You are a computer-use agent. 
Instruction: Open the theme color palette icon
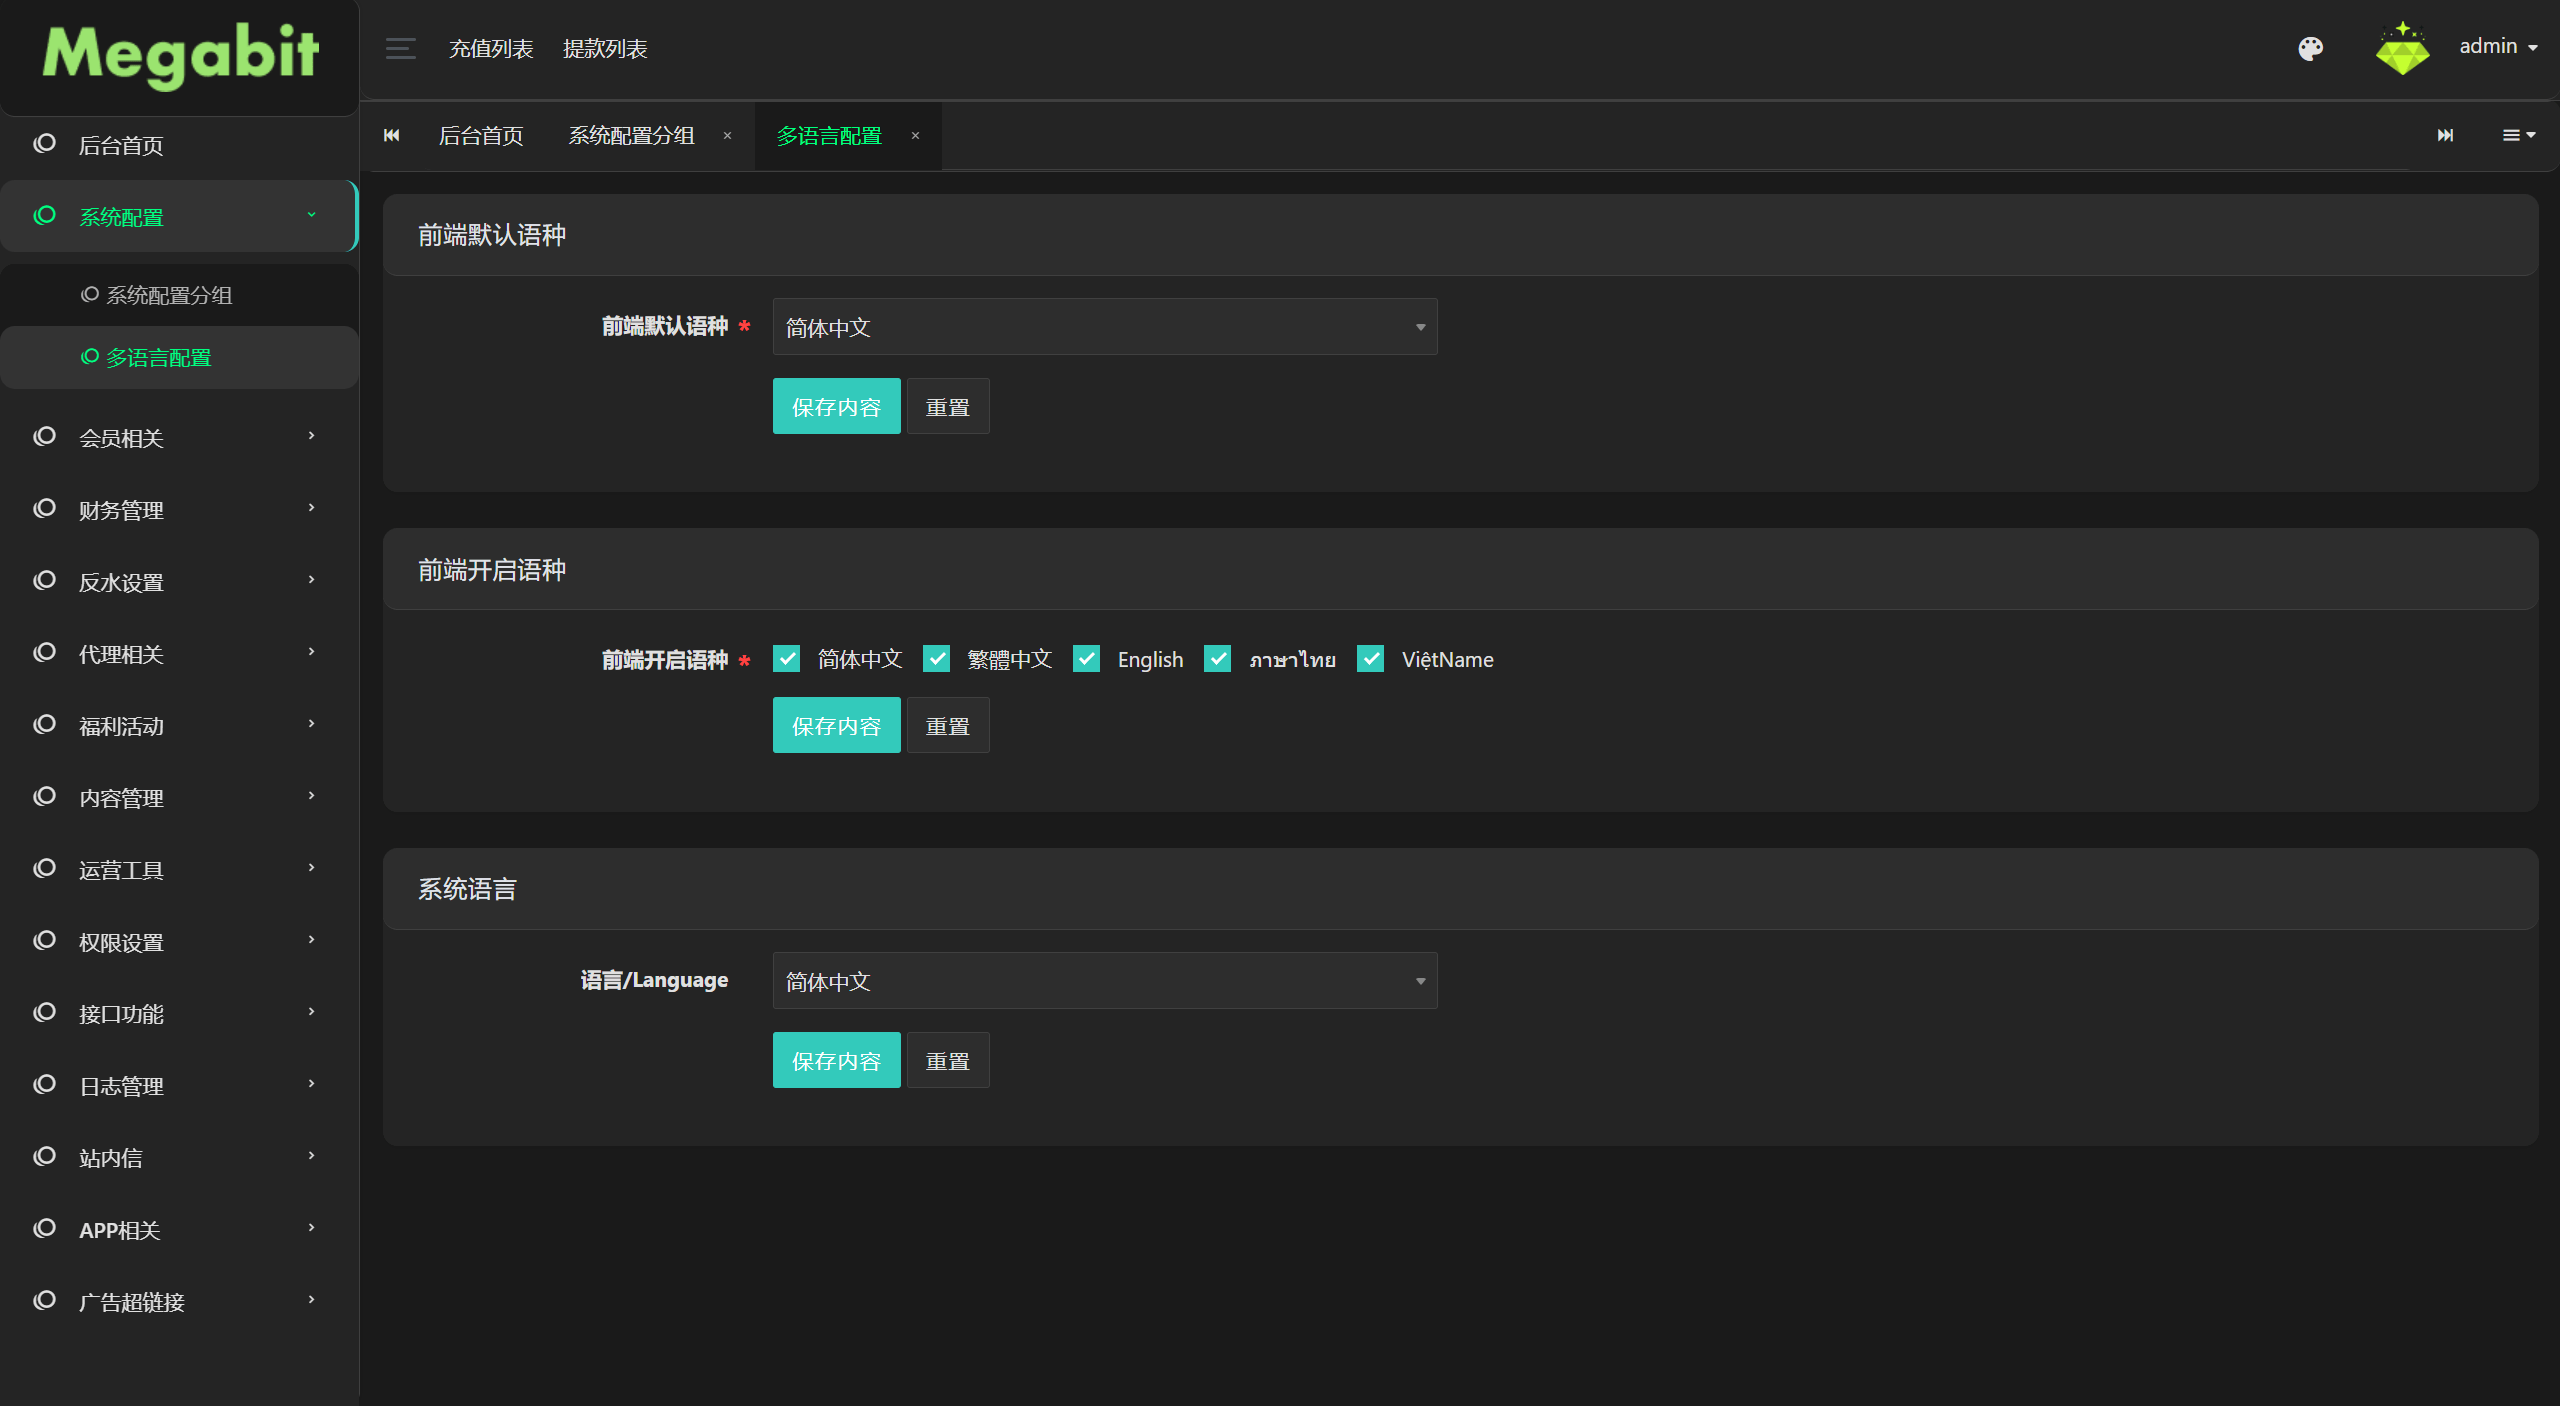pos(2310,48)
